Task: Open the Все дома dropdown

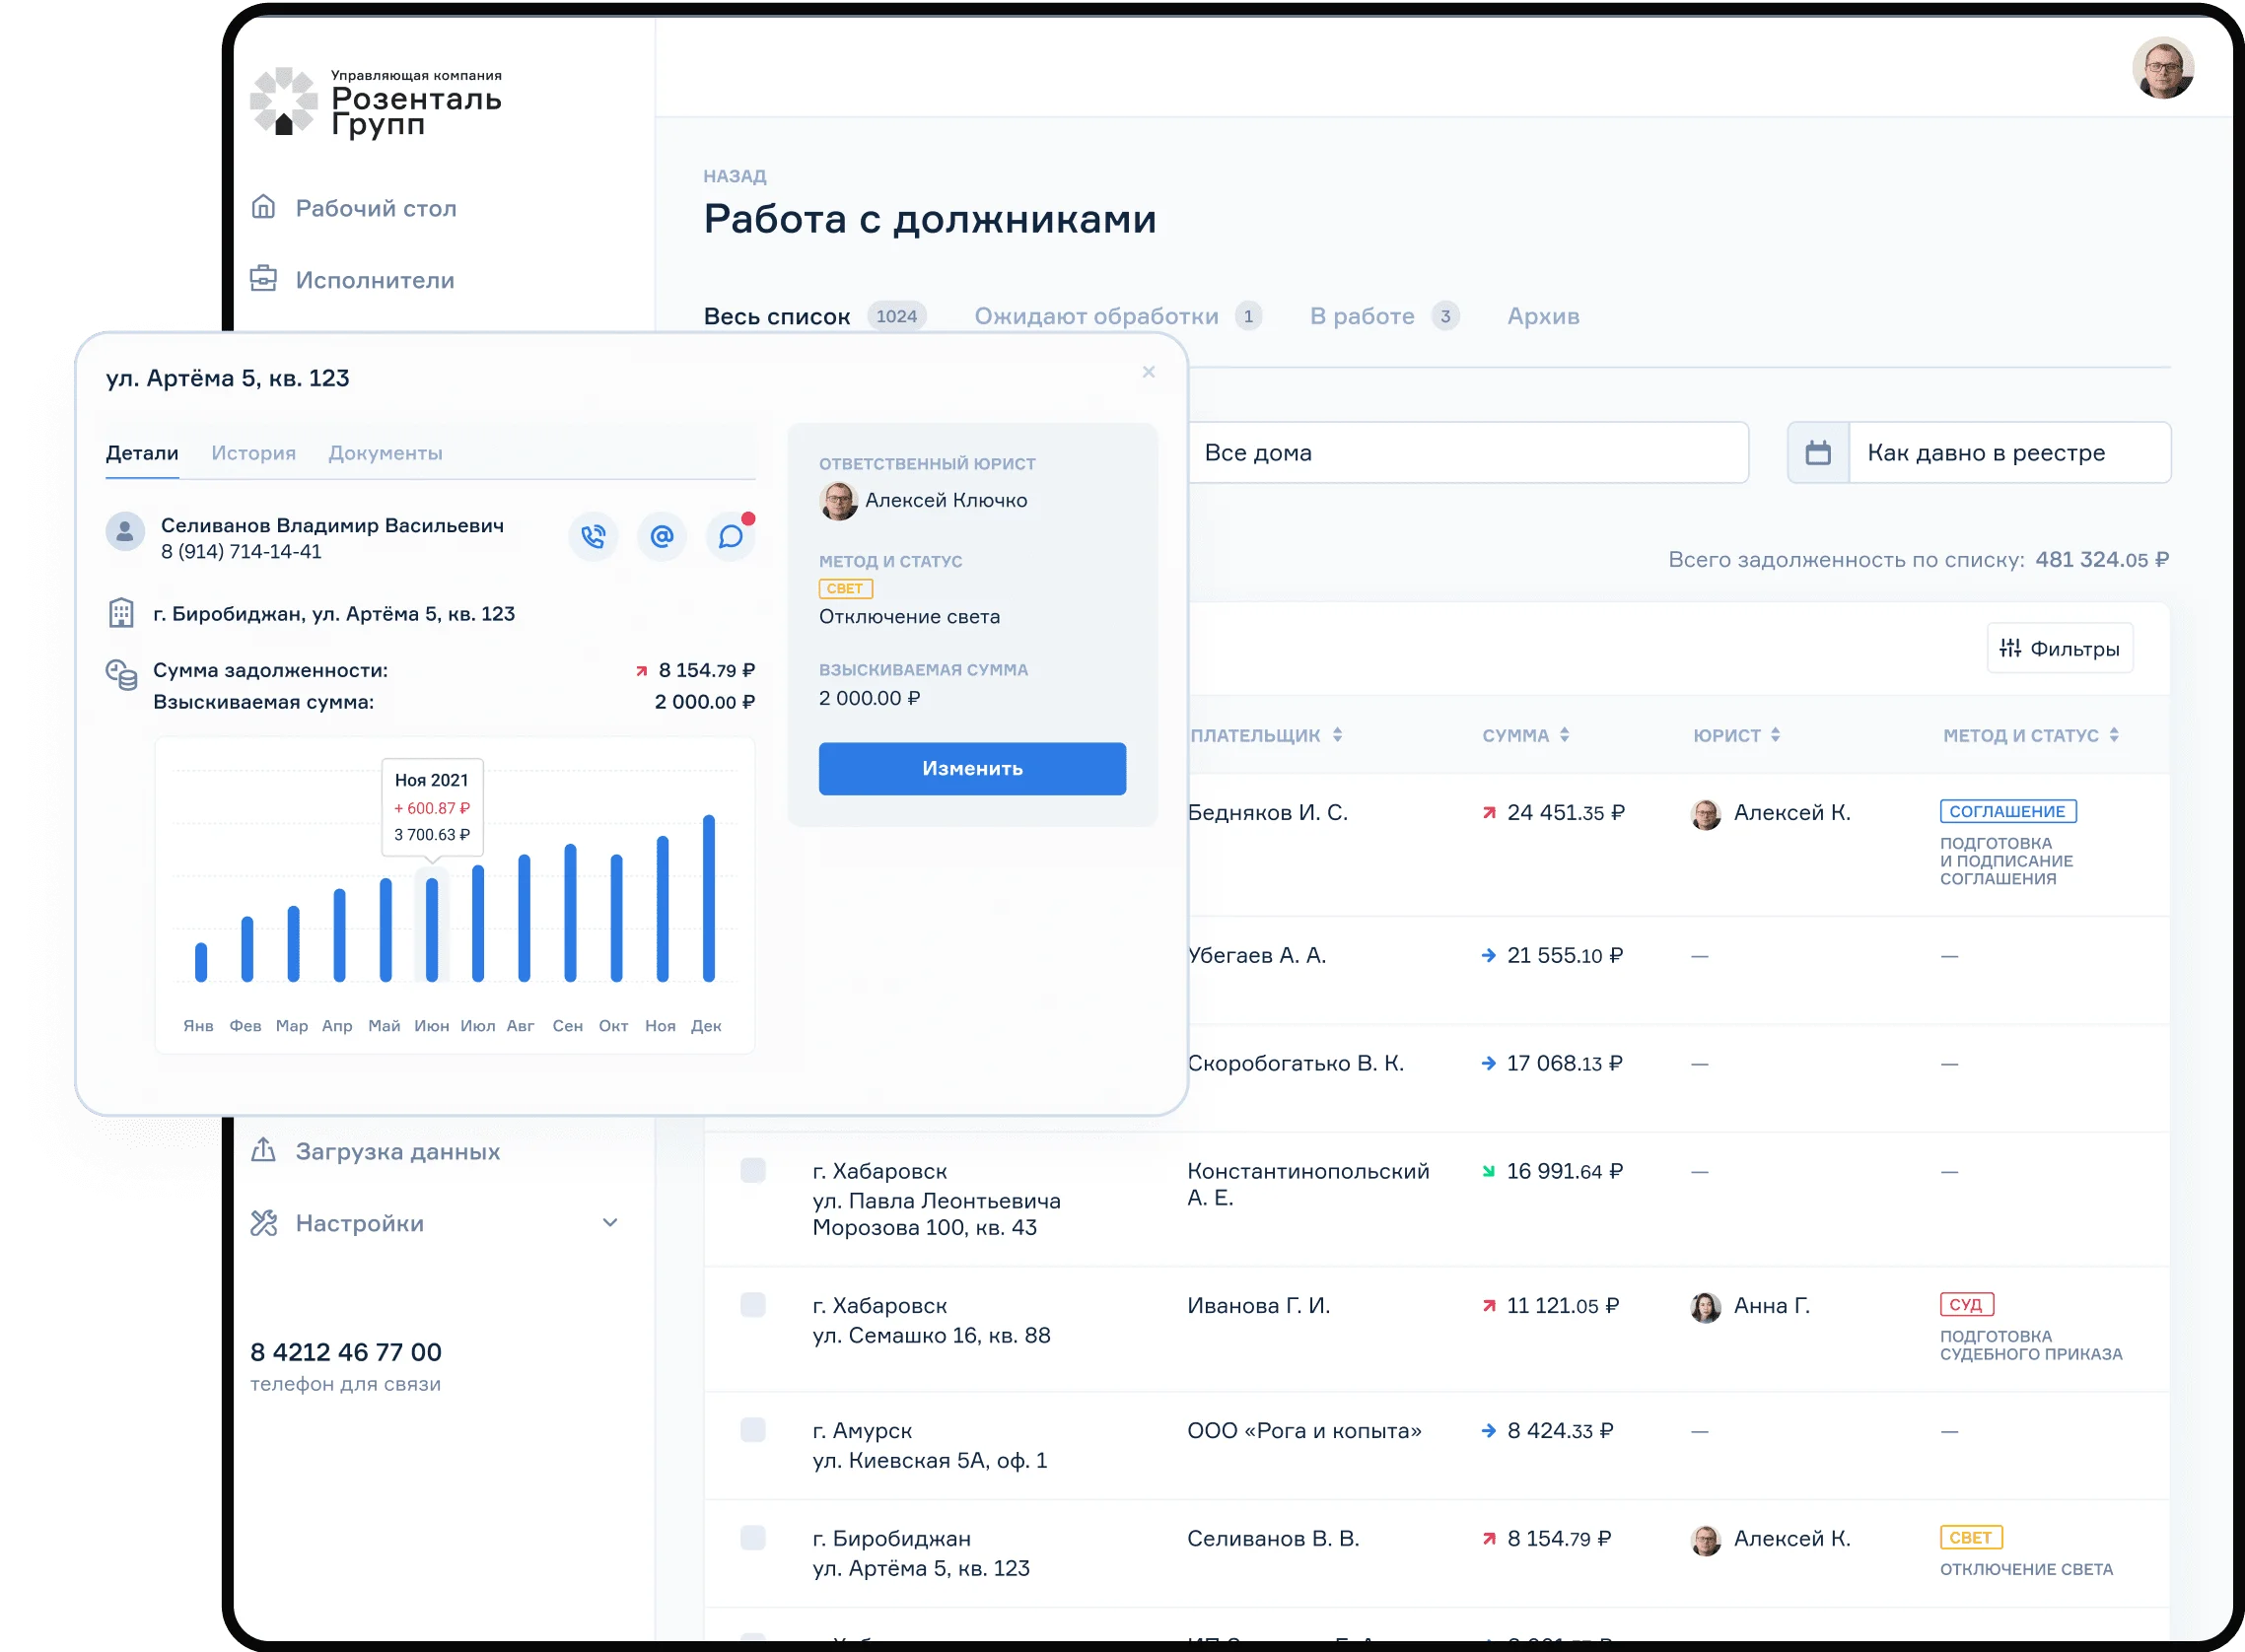Action: click(1468, 453)
